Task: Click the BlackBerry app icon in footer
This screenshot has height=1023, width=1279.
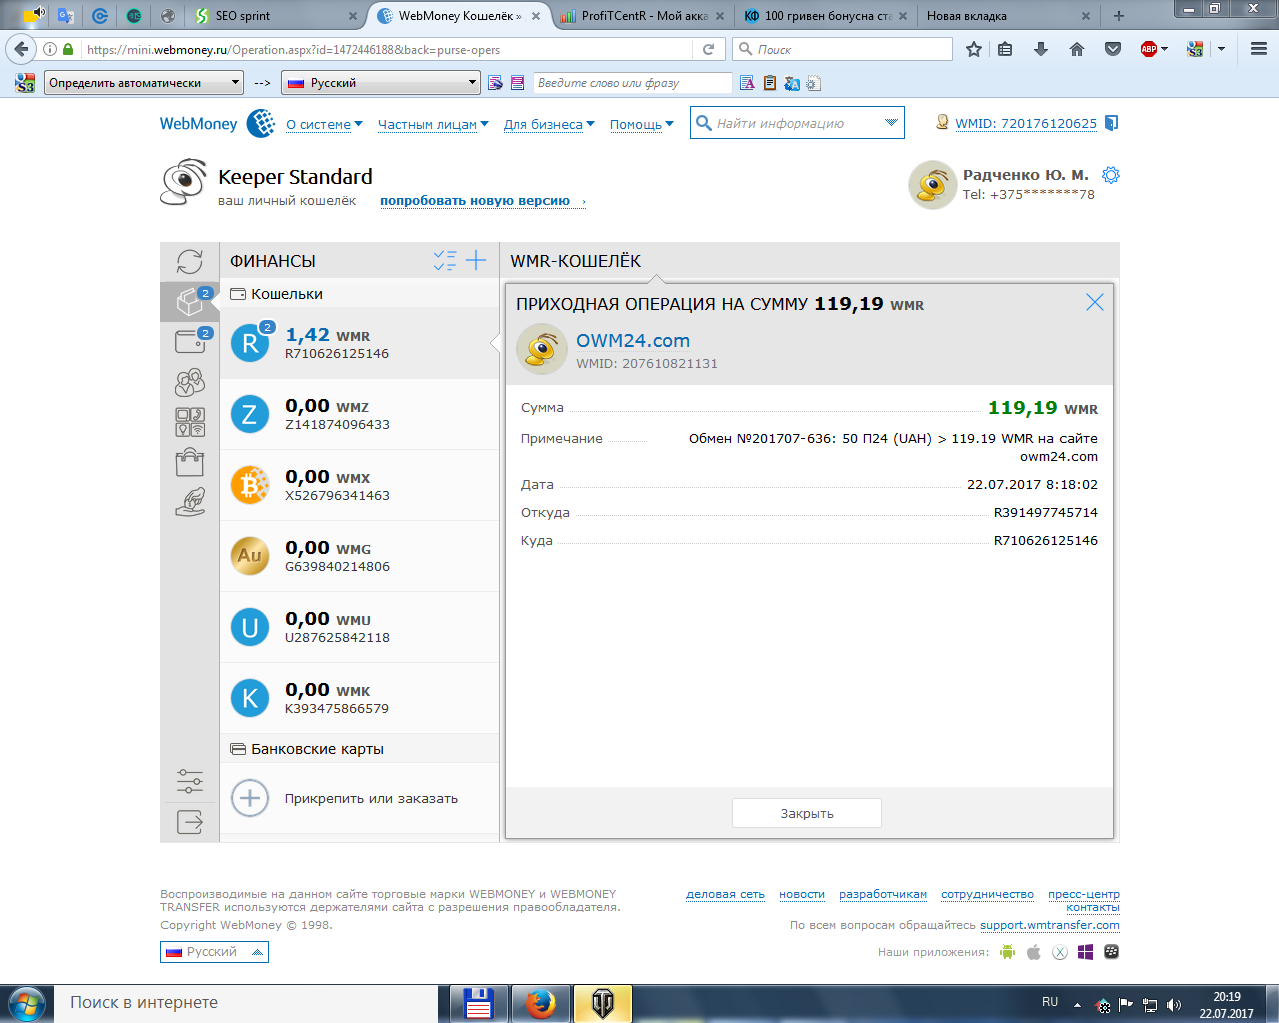Action: (1111, 952)
